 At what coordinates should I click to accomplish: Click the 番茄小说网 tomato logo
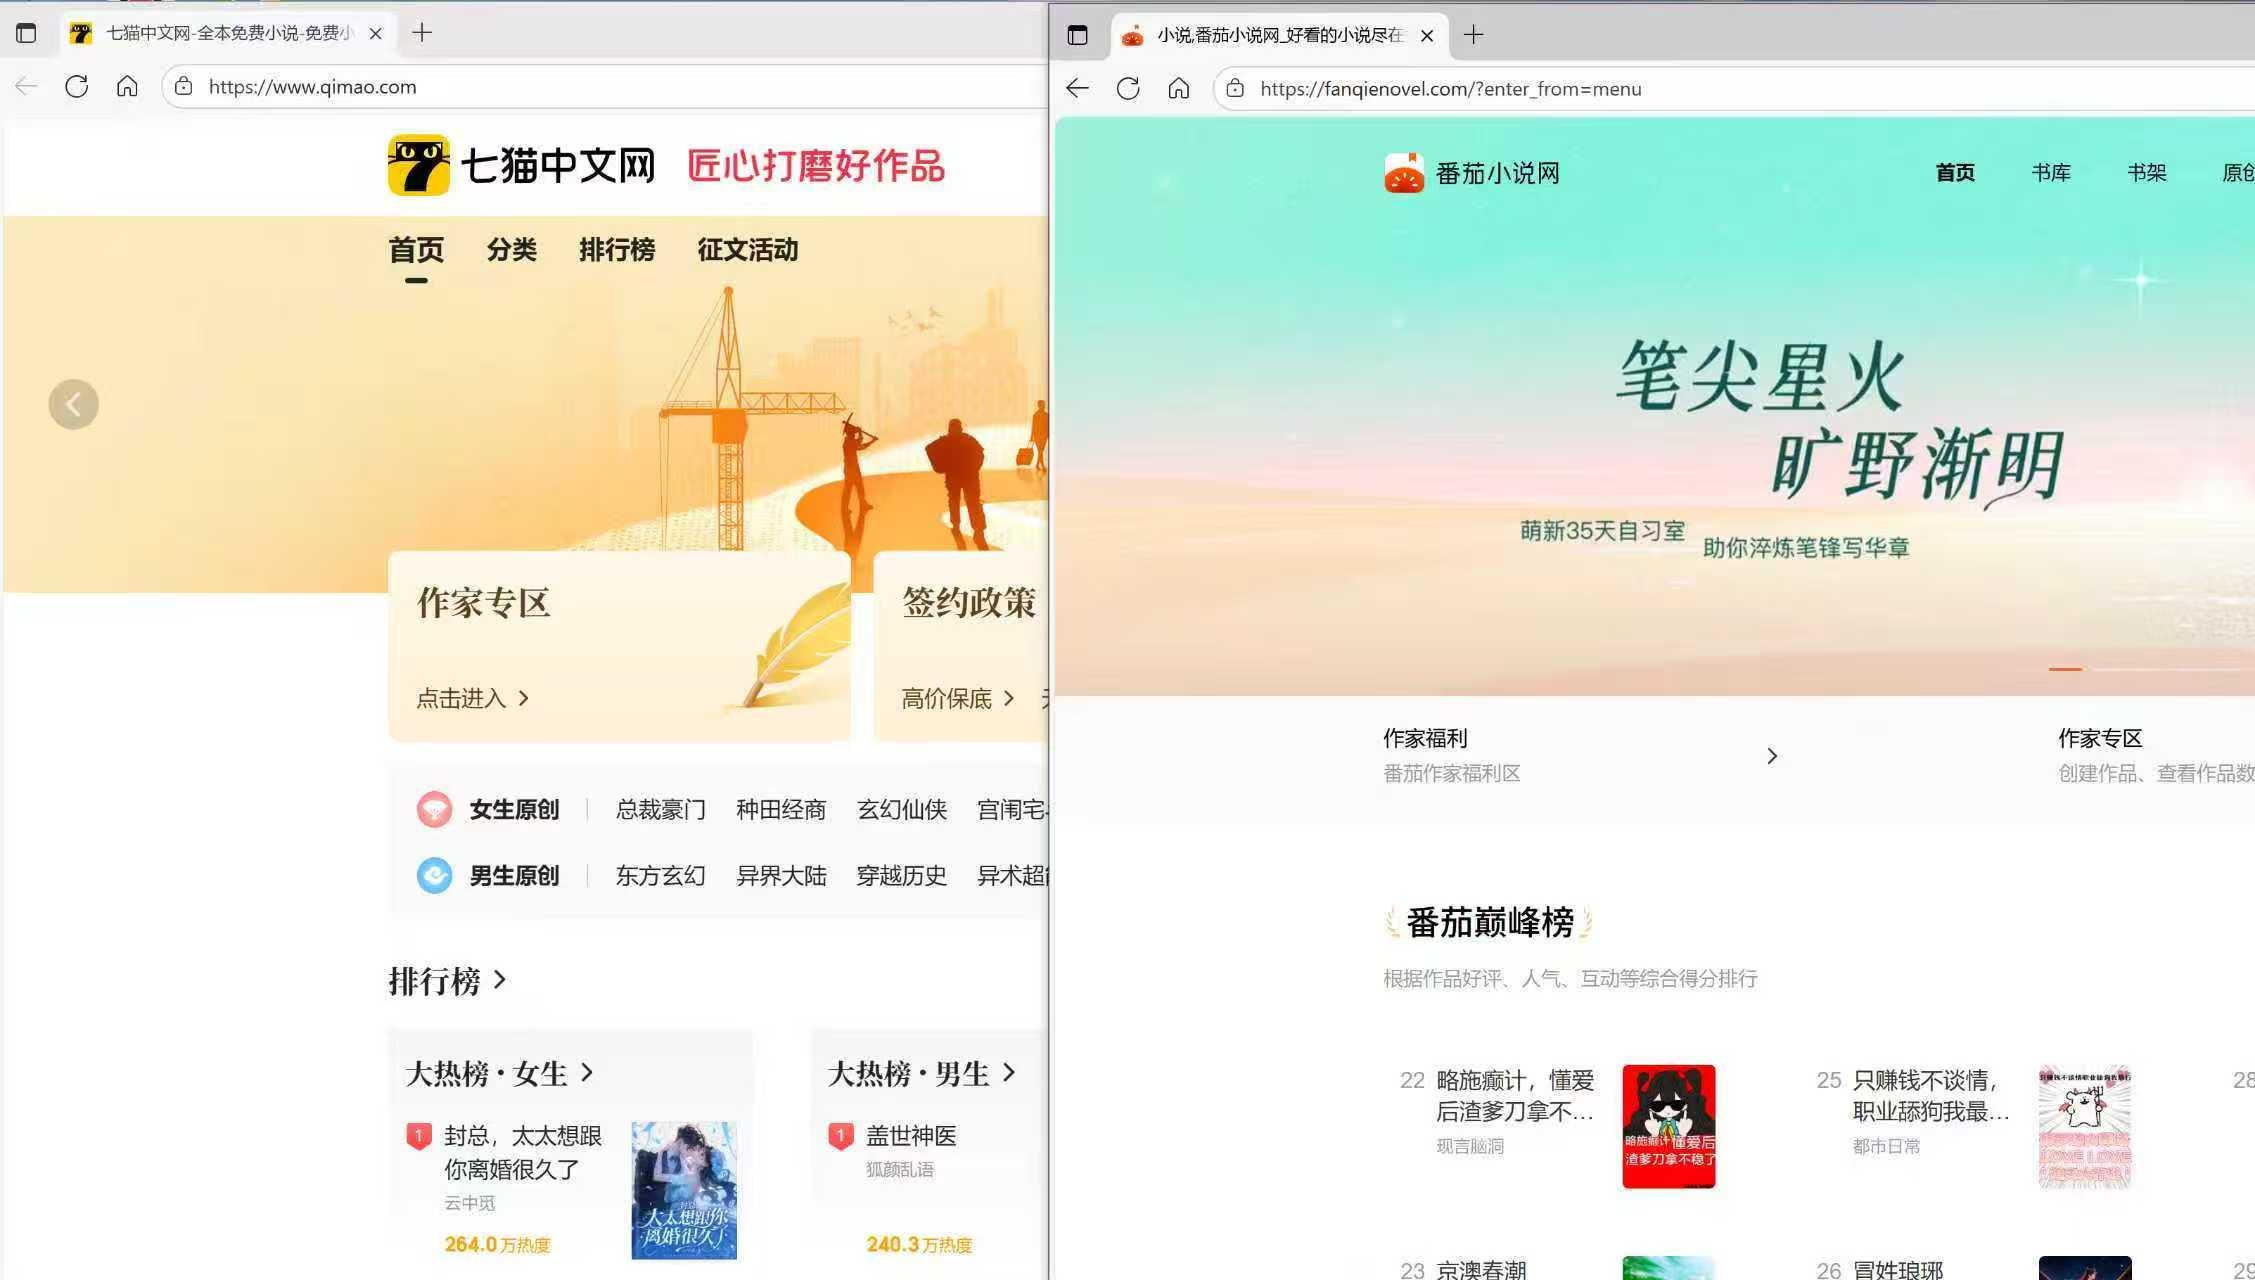1404,171
